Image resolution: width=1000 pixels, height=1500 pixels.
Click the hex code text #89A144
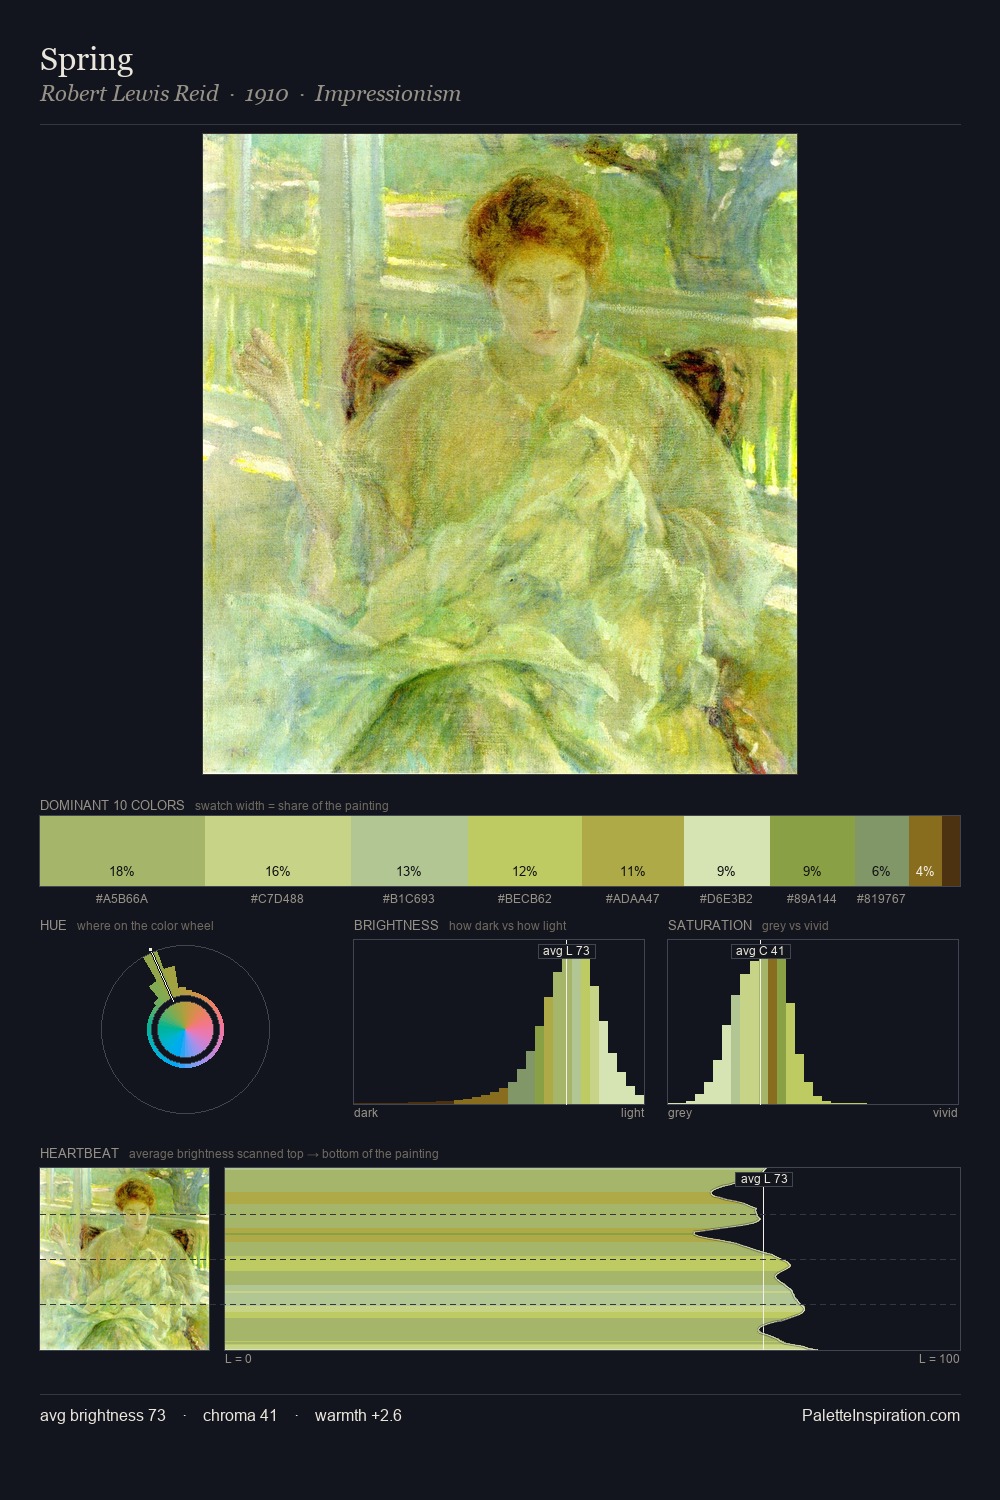pos(812,899)
